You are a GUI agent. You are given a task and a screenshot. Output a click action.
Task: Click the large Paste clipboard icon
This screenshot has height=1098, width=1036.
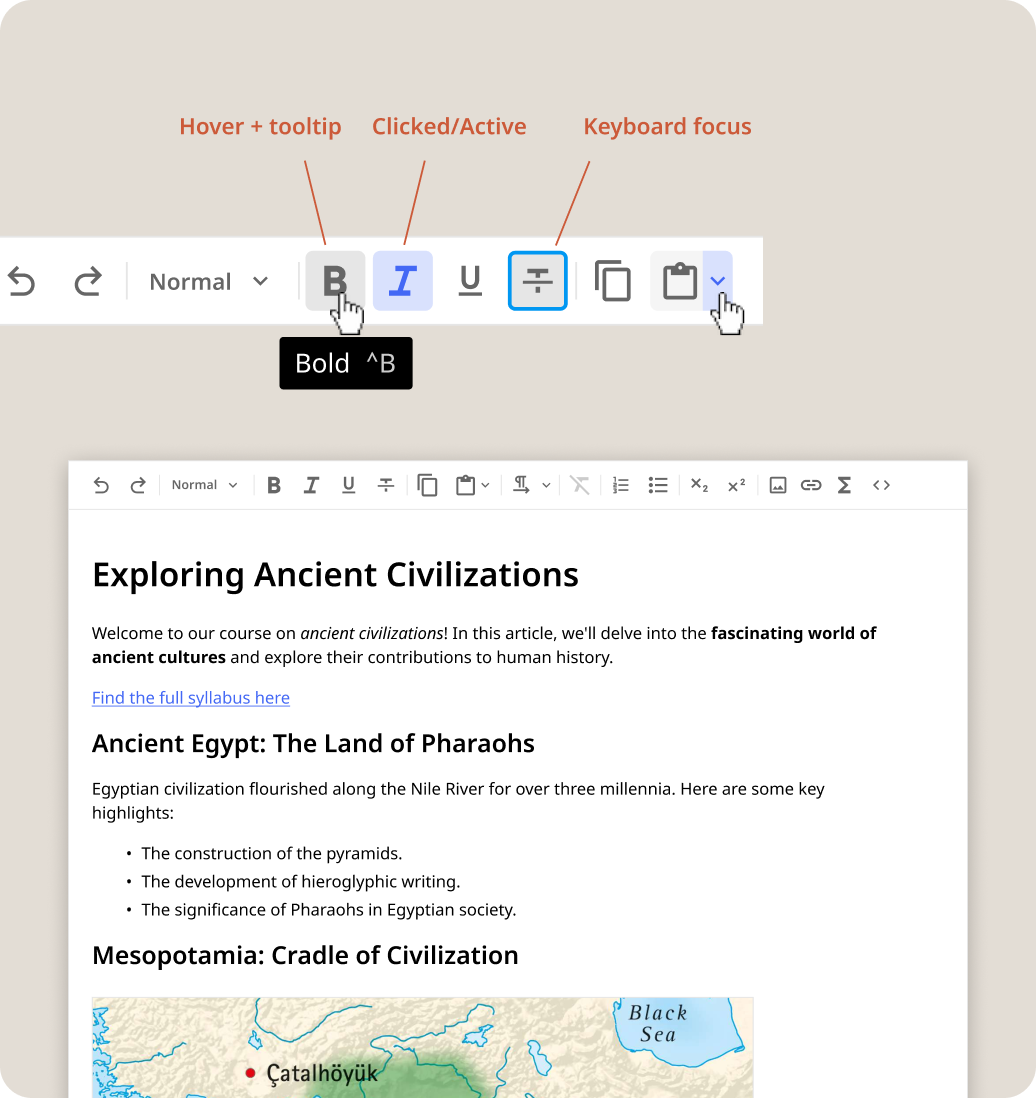click(678, 281)
